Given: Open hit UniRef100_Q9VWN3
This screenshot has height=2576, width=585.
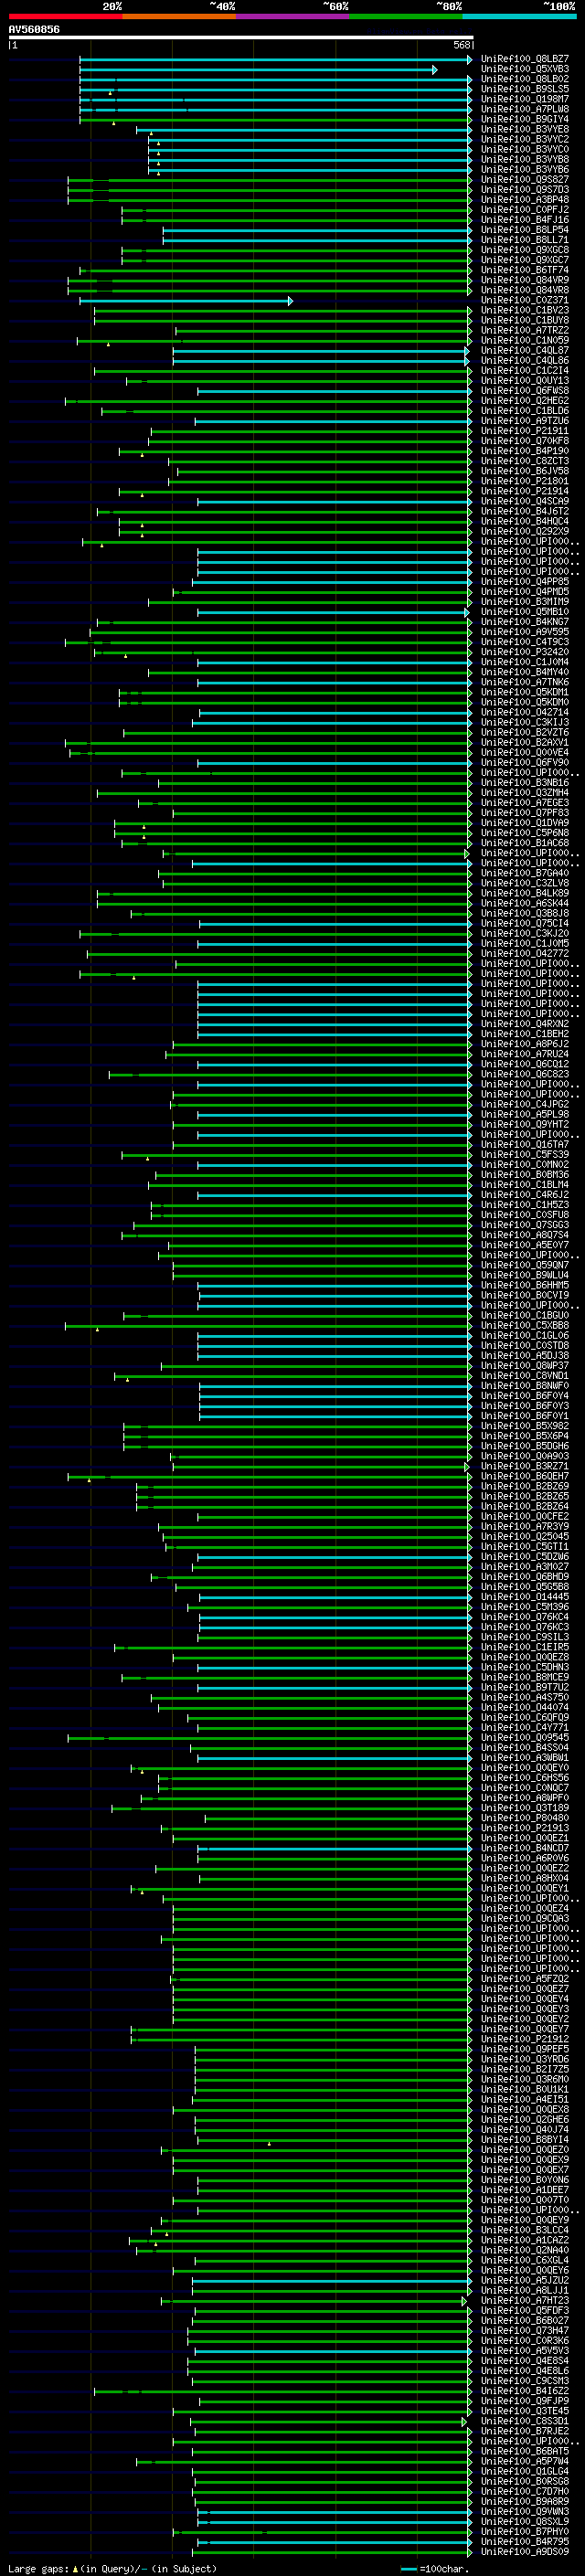Looking at the screenshot, I should [x=524, y=2511].
